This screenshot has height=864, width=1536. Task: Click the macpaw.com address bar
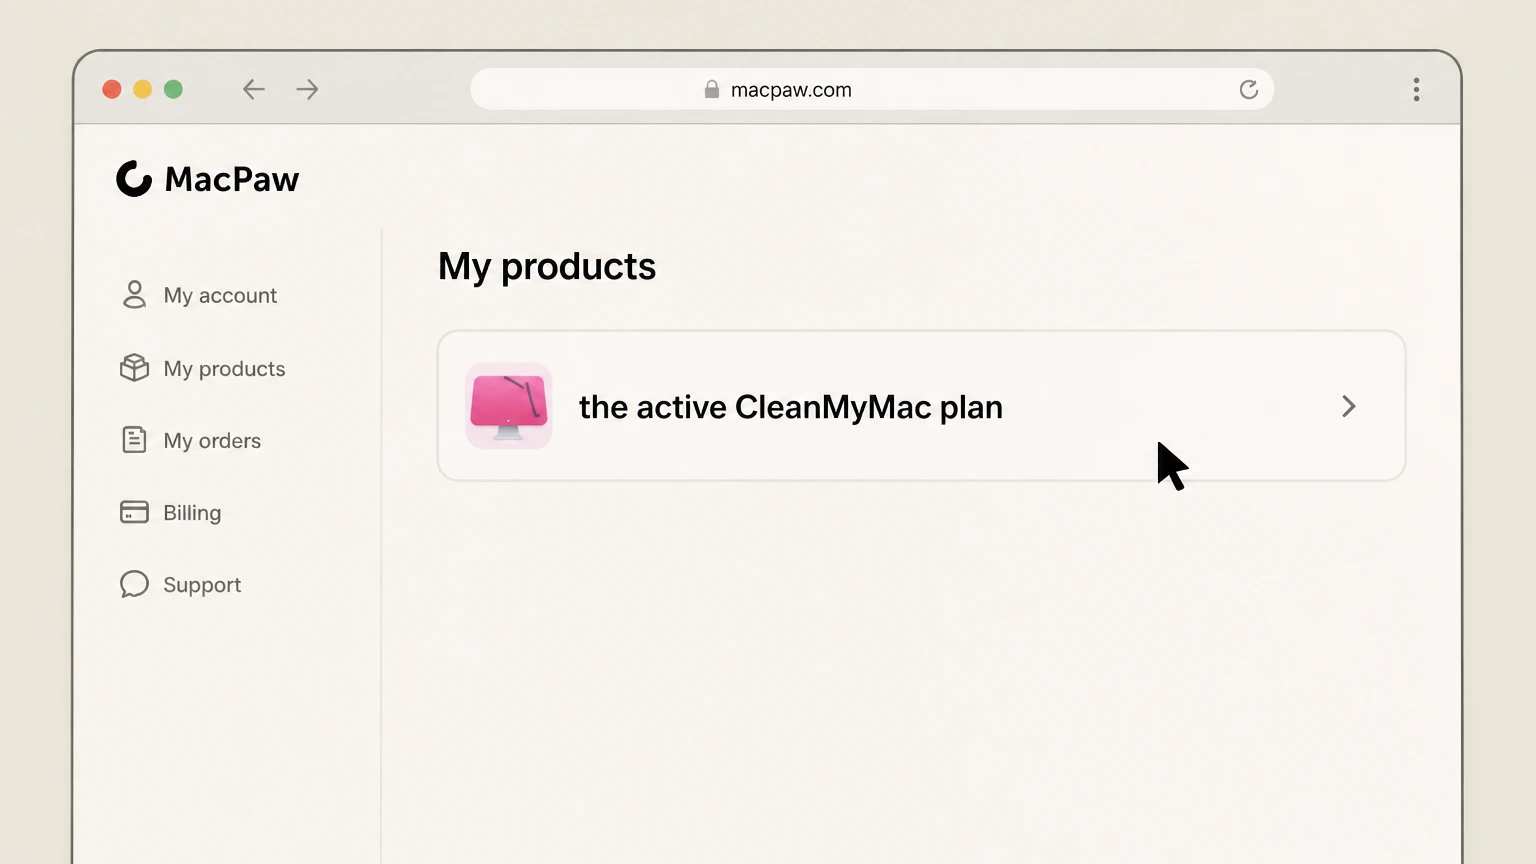click(x=872, y=89)
